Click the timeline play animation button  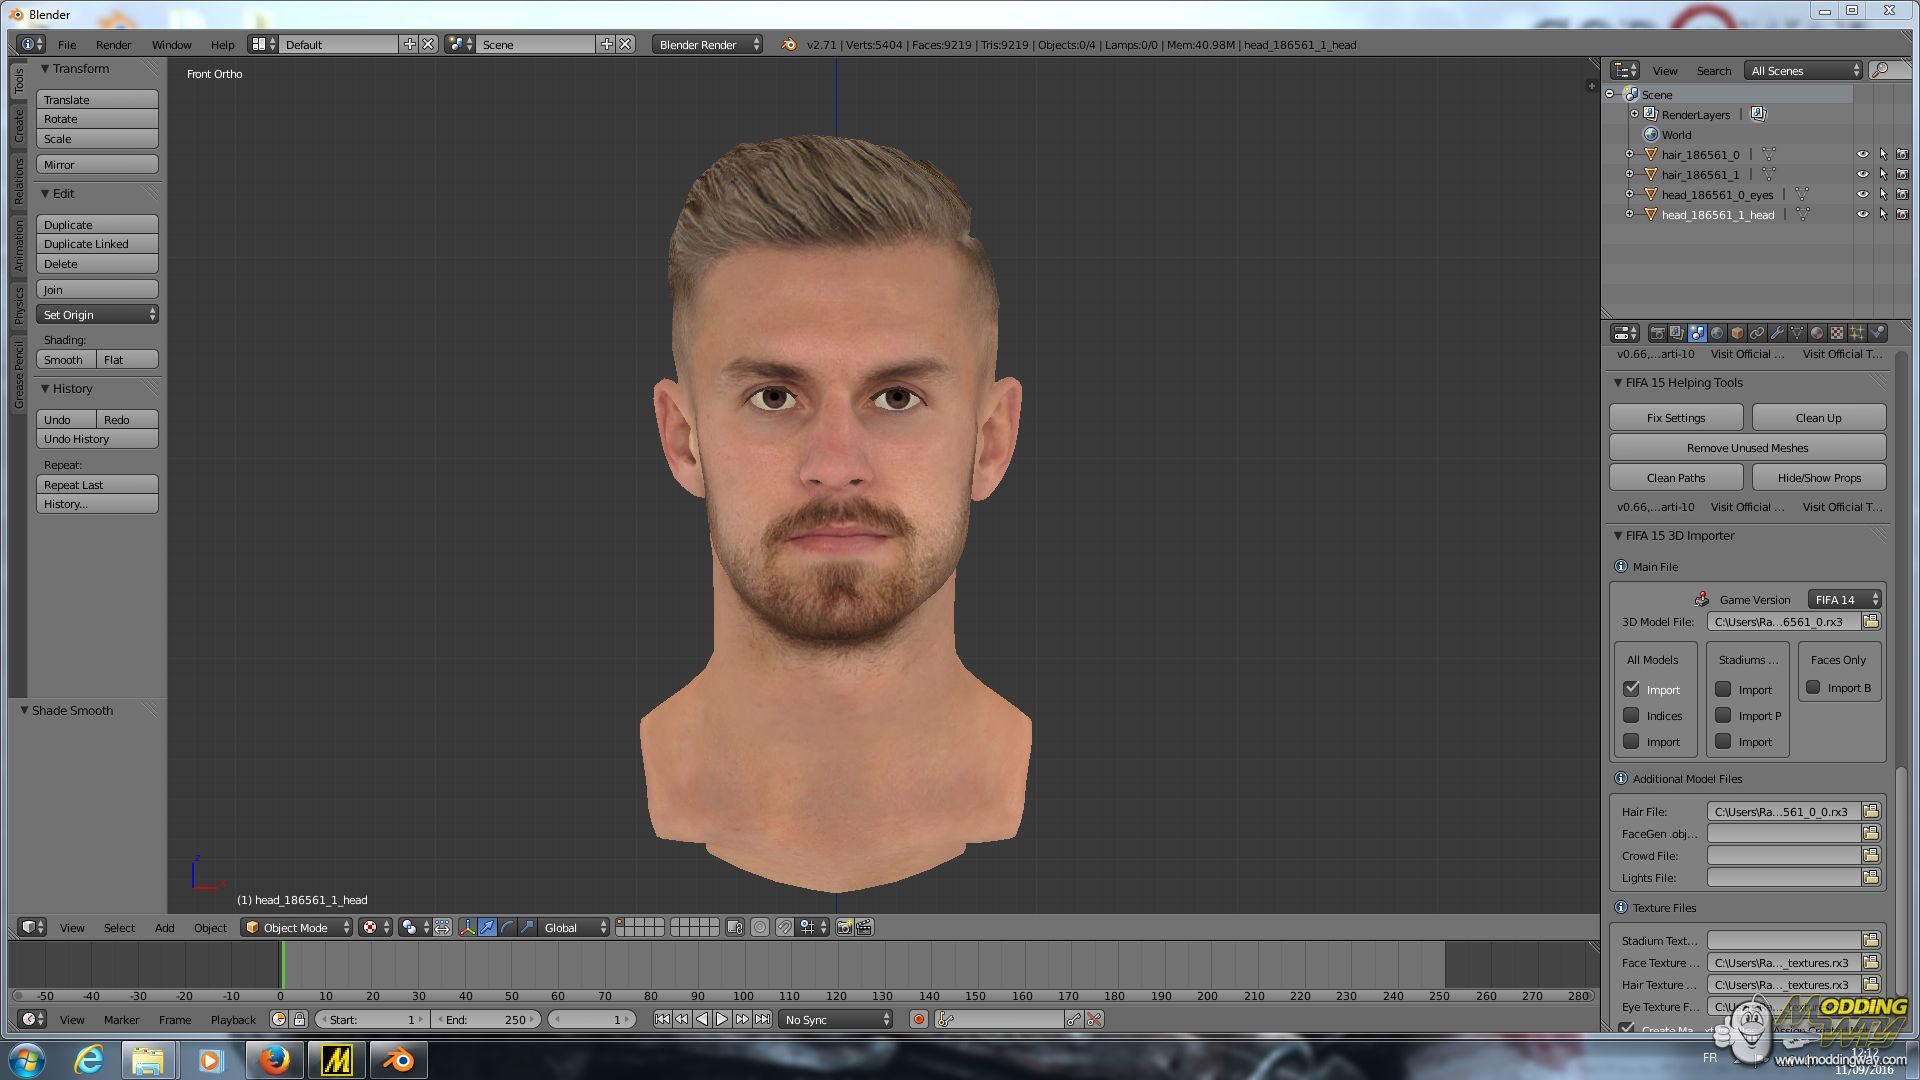pyautogui.click(x=722, y=1019)
